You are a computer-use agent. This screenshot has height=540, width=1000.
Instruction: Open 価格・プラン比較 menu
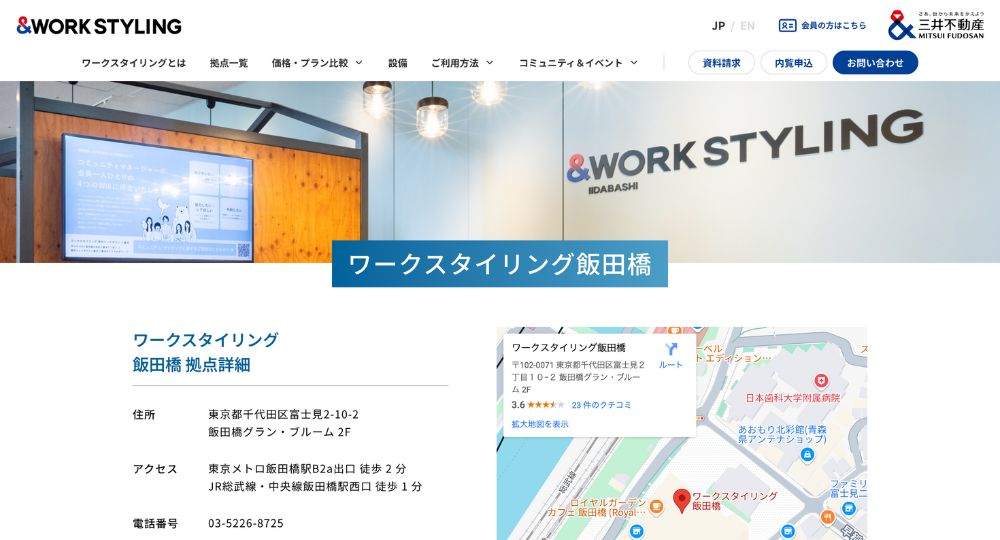point(310,63)
